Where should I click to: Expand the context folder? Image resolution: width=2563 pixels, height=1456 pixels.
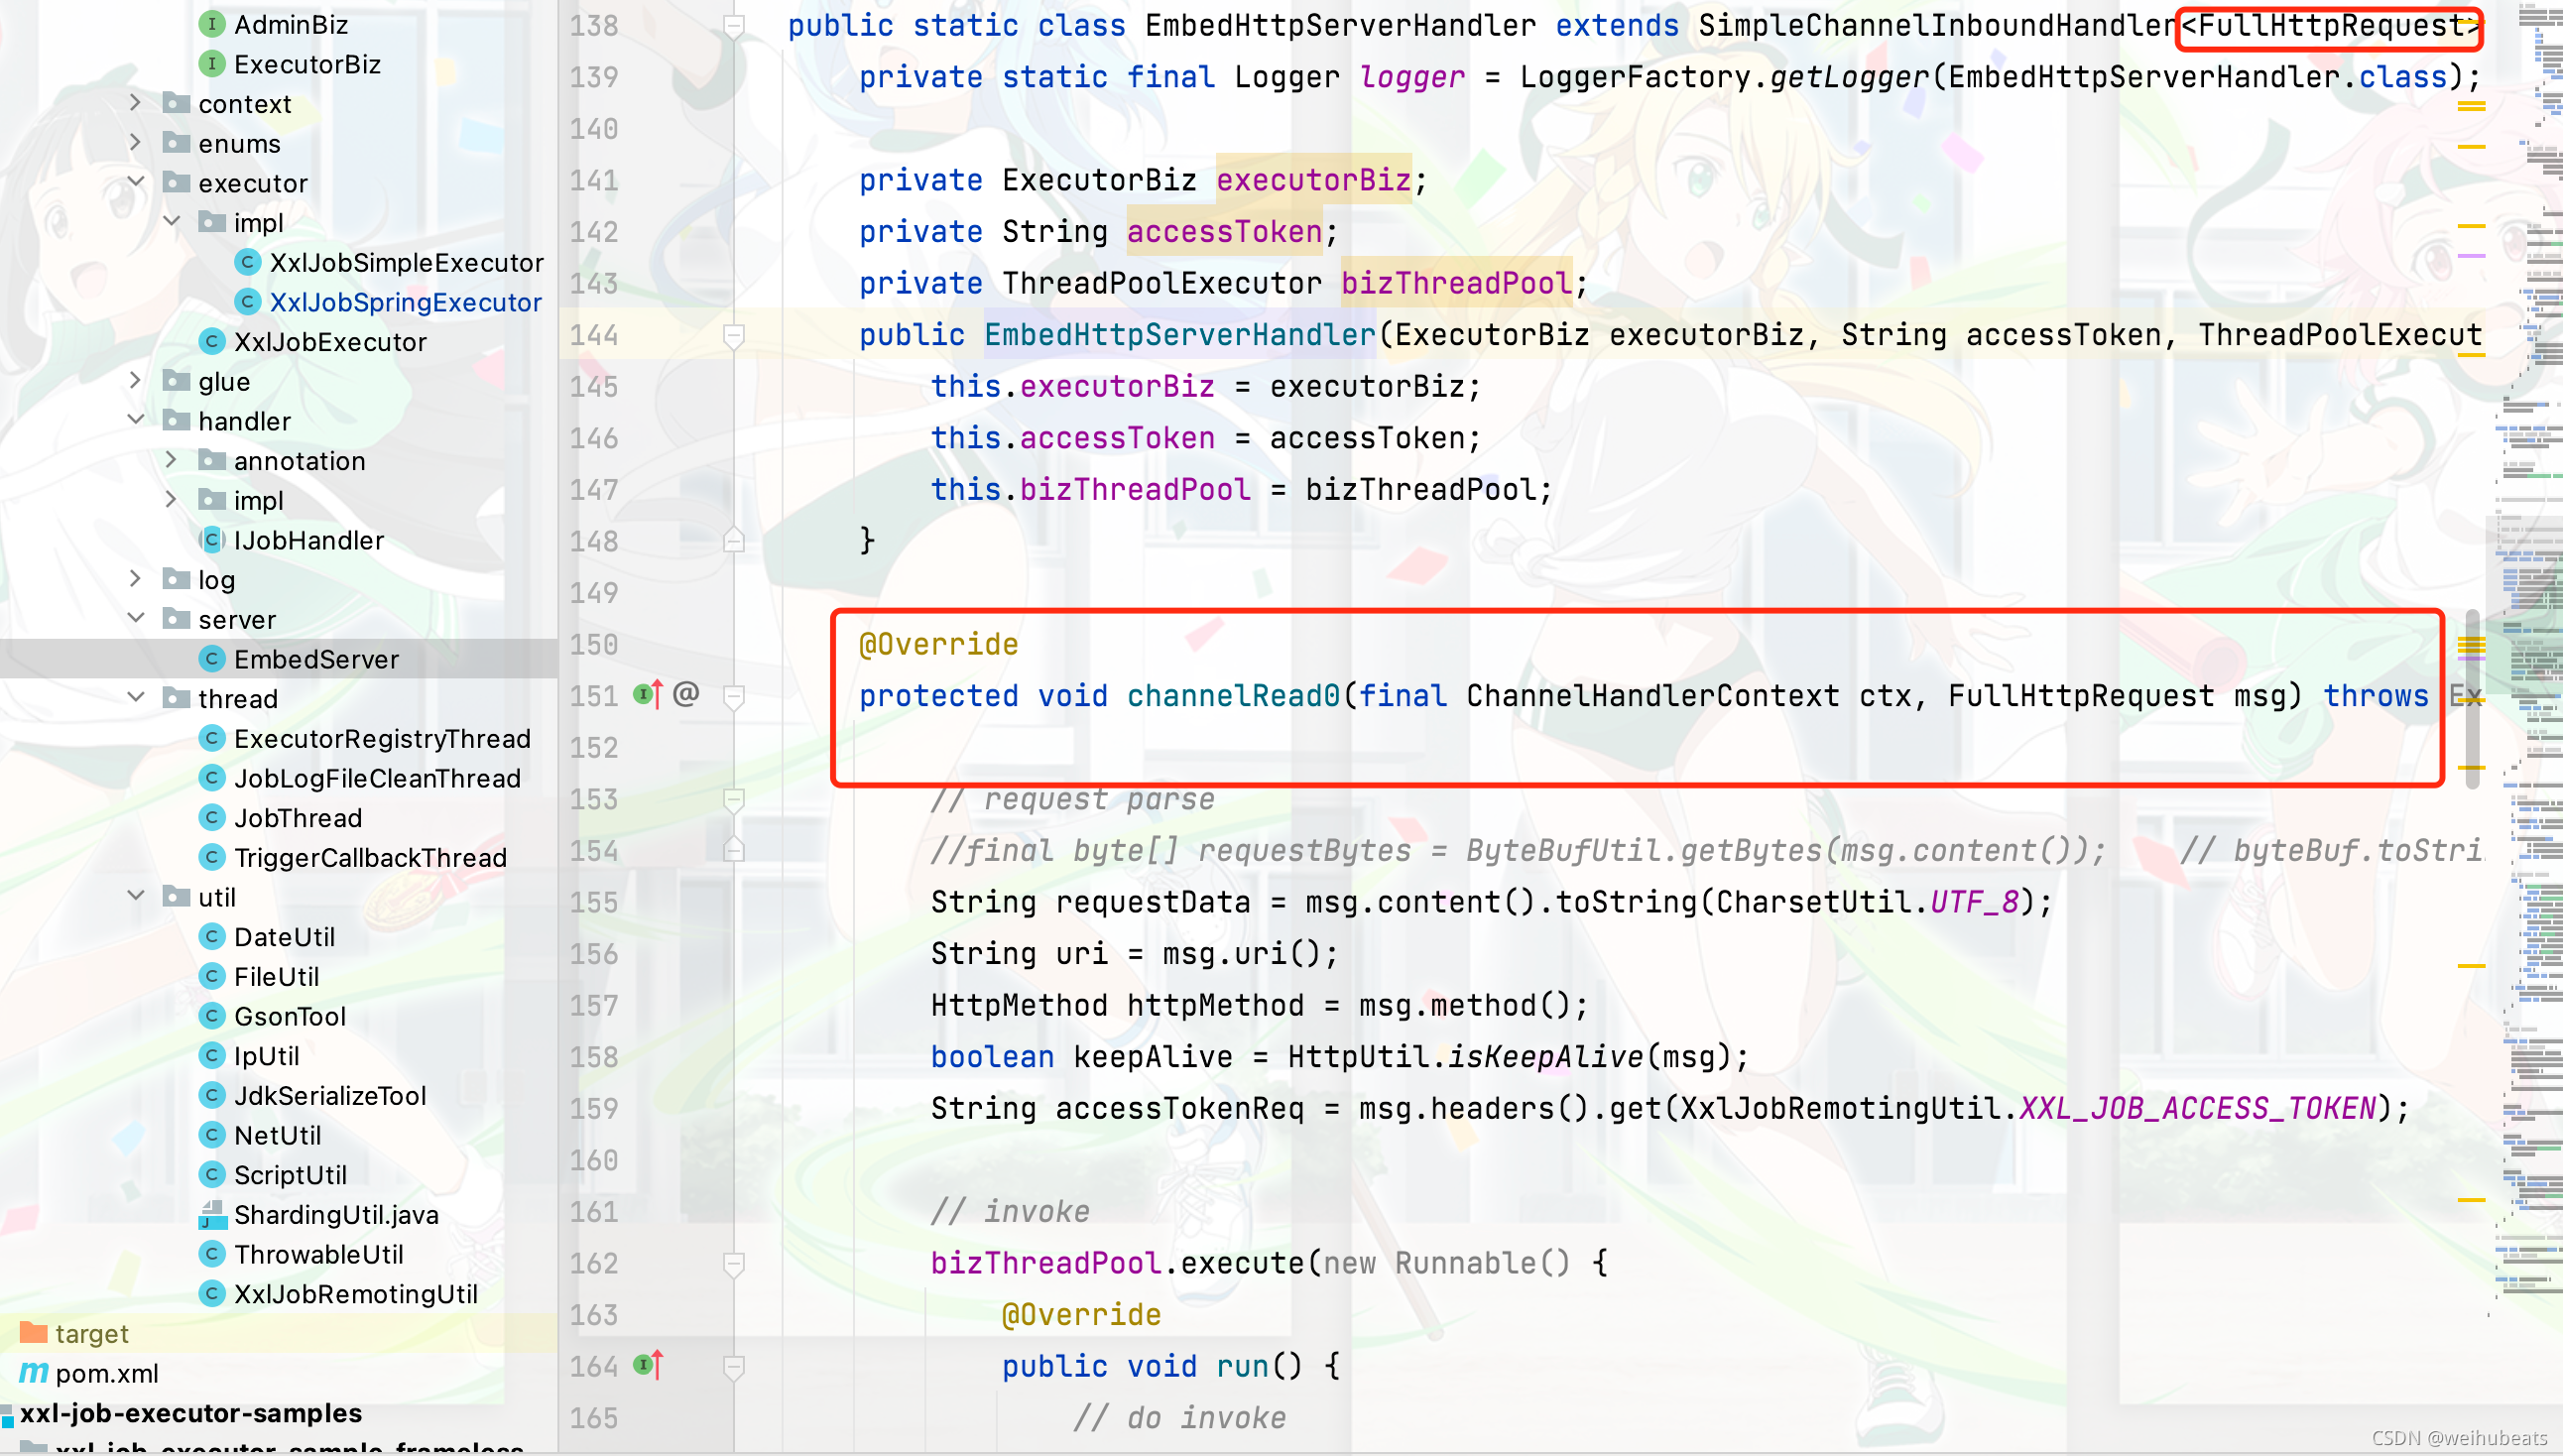point(135,103)
